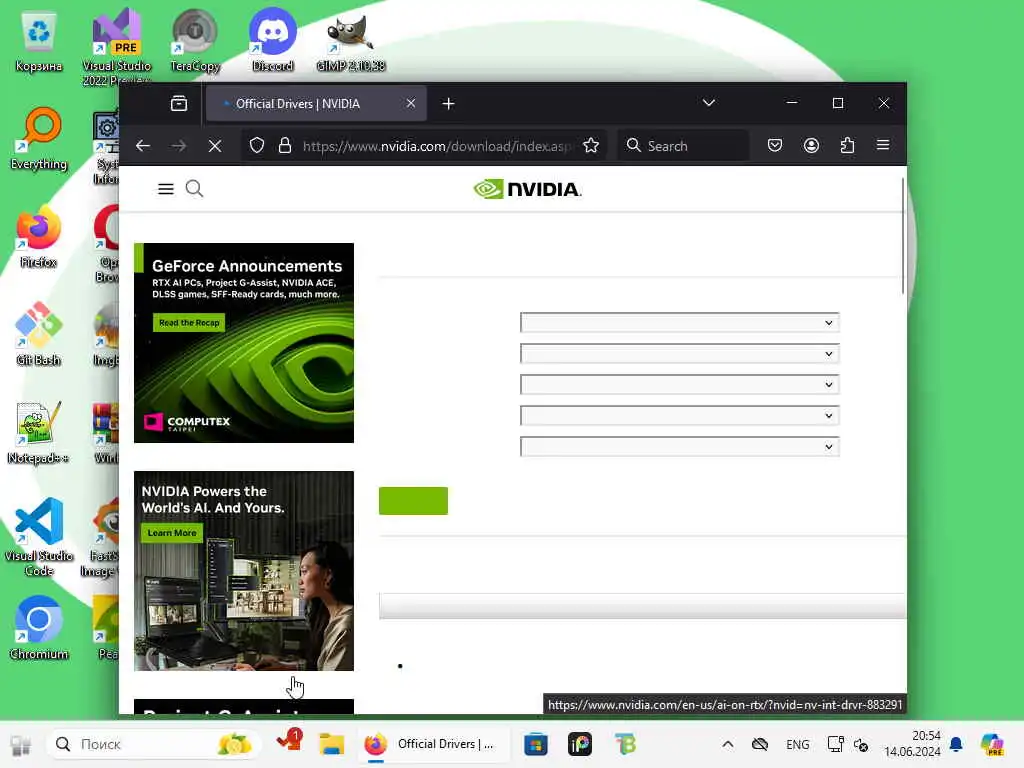Open Save to Pocket button

point(775,145)
